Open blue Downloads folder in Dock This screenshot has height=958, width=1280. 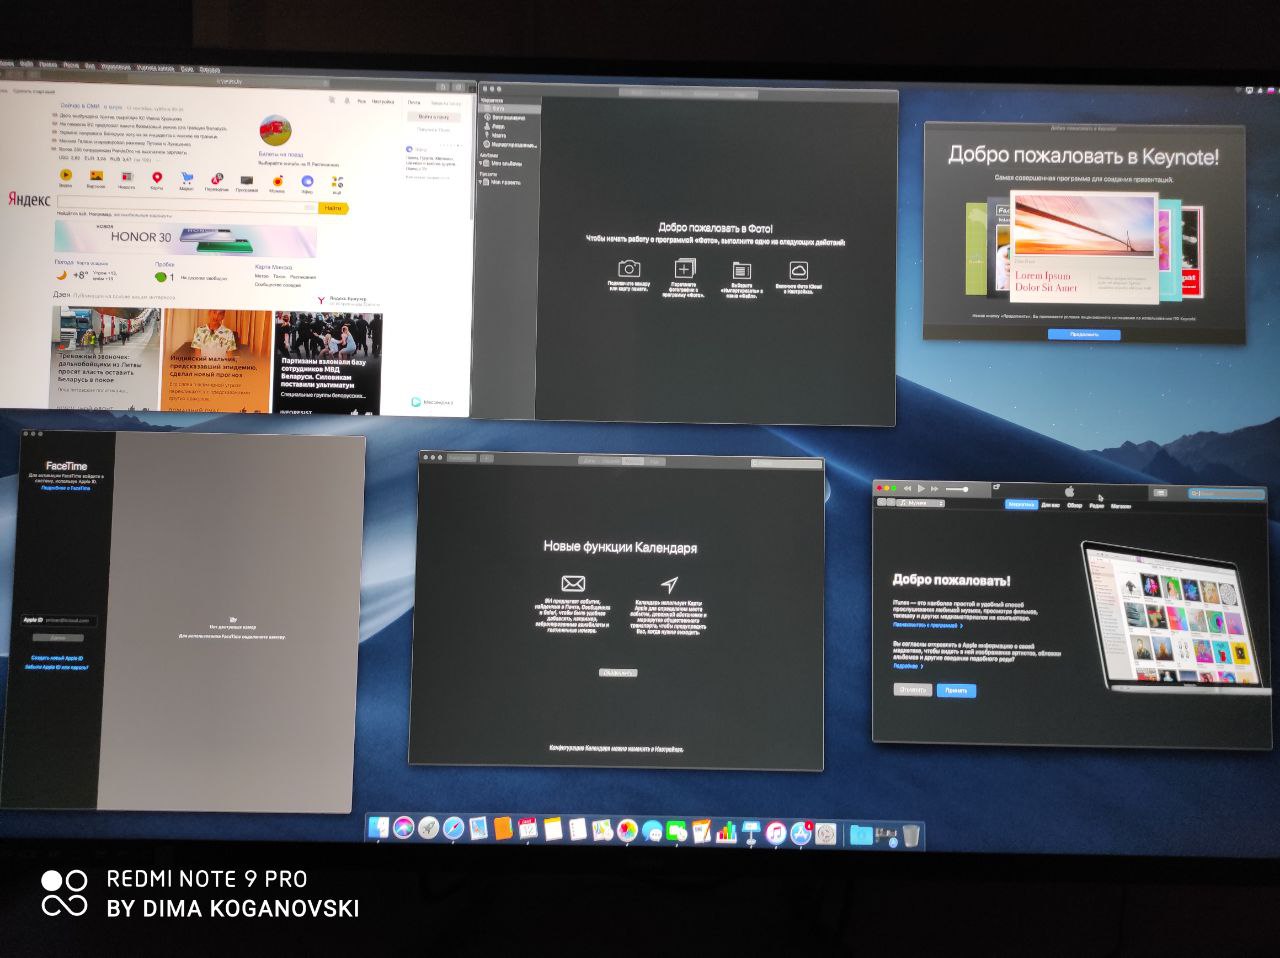[x=861, y=834]
